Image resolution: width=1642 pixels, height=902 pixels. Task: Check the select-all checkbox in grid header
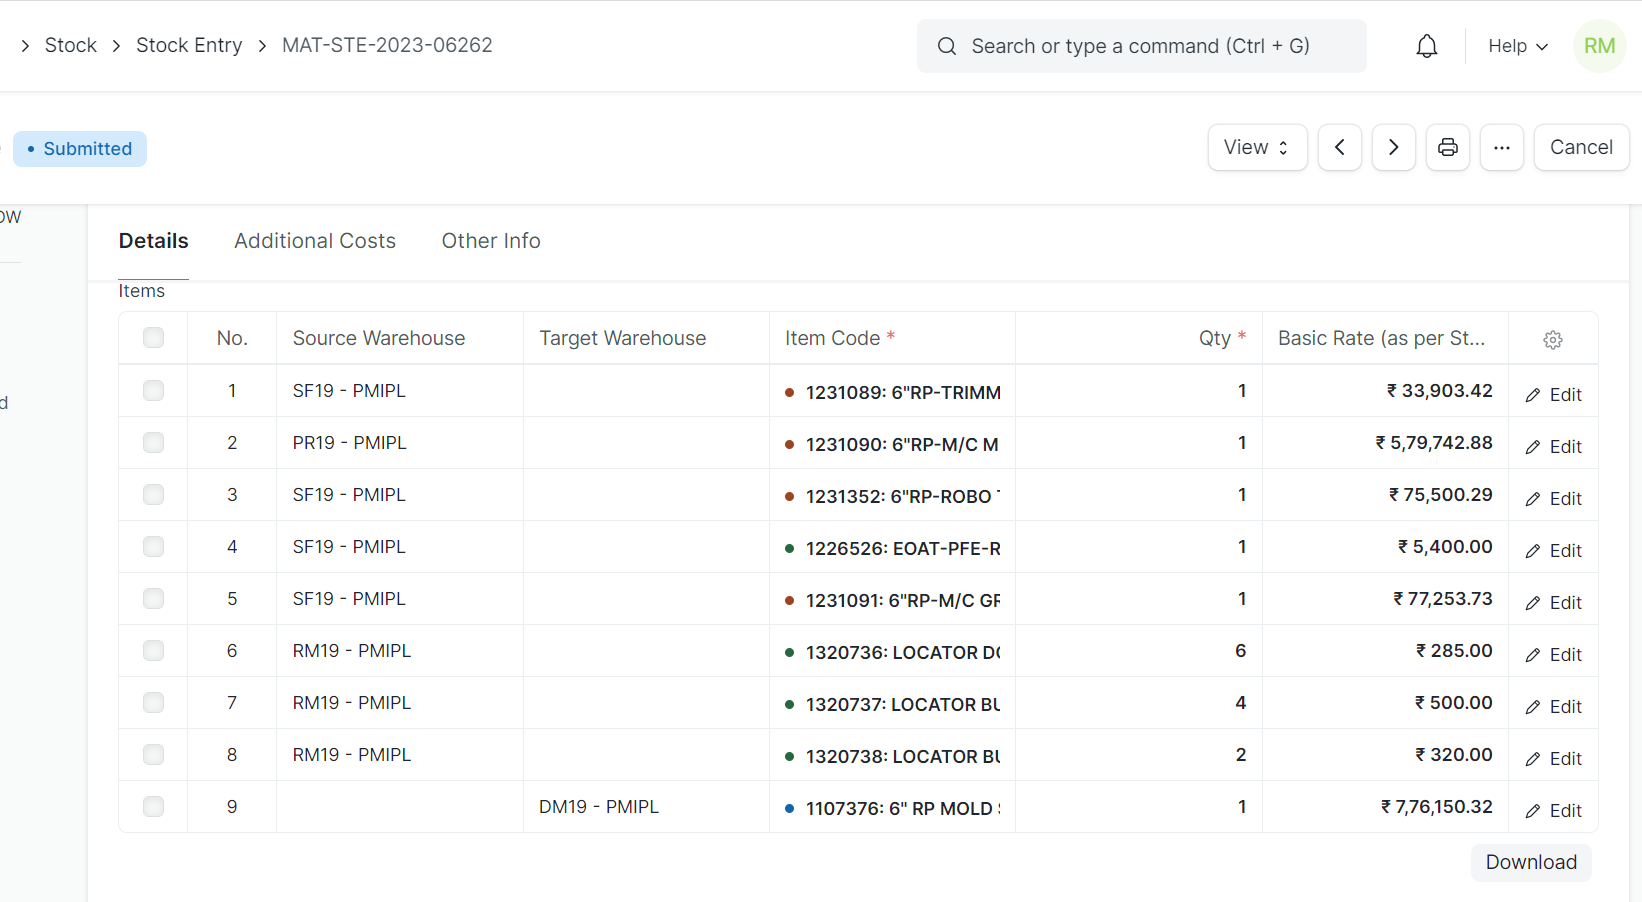[x=153, y=337]
